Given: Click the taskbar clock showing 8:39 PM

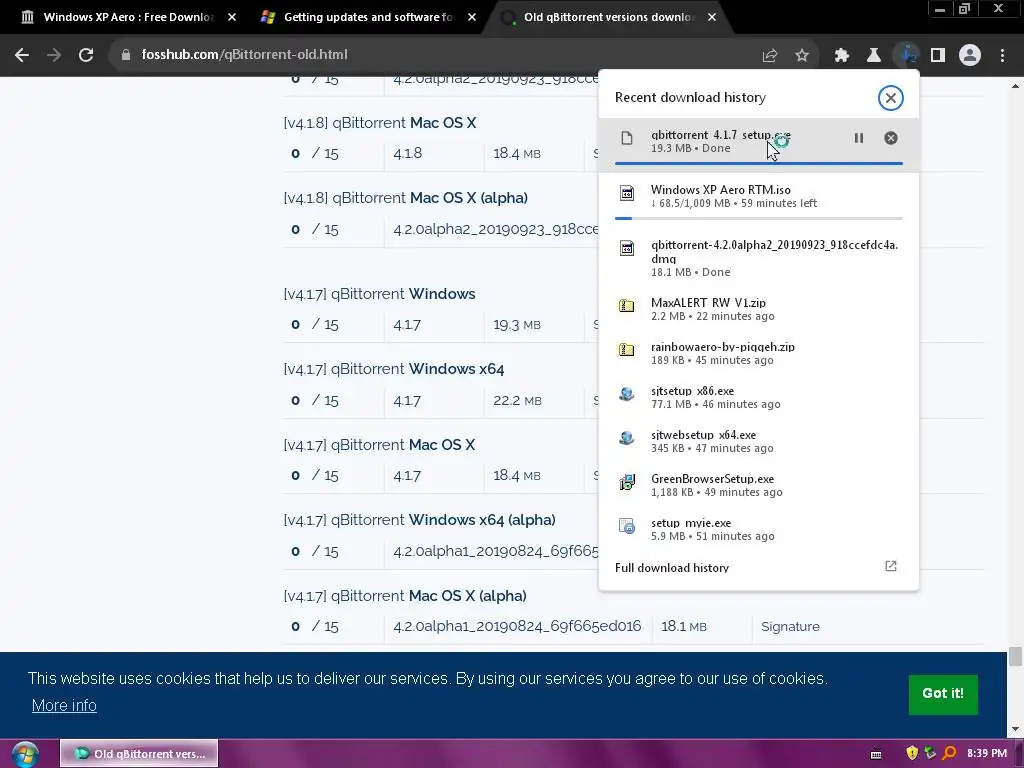Looking at the screenshot, I should tap(987, 754).
